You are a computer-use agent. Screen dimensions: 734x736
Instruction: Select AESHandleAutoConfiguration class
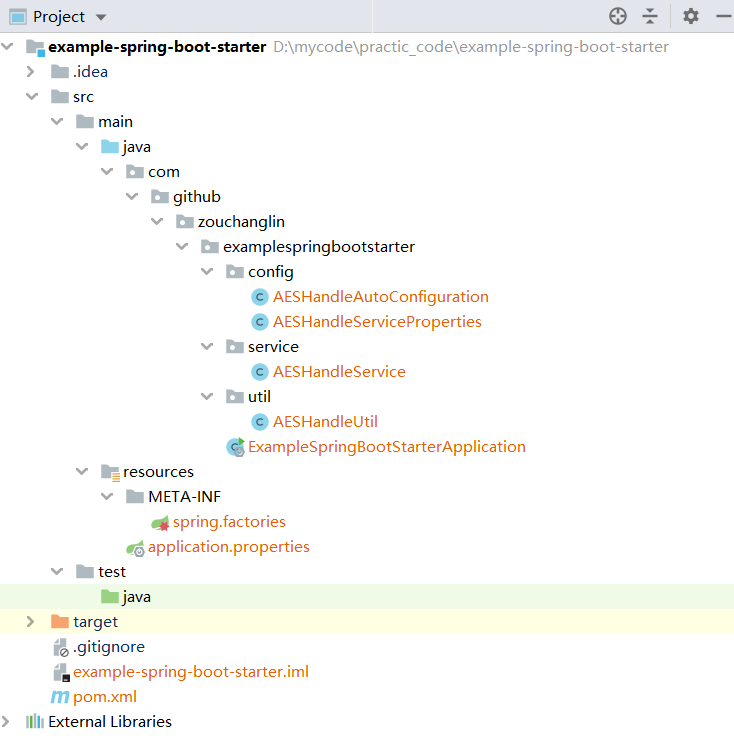(x=380, y=297)
